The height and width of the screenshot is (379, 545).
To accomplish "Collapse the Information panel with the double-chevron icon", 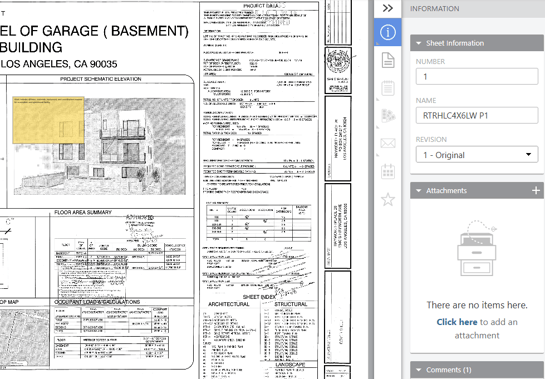I will pos(388,8).
